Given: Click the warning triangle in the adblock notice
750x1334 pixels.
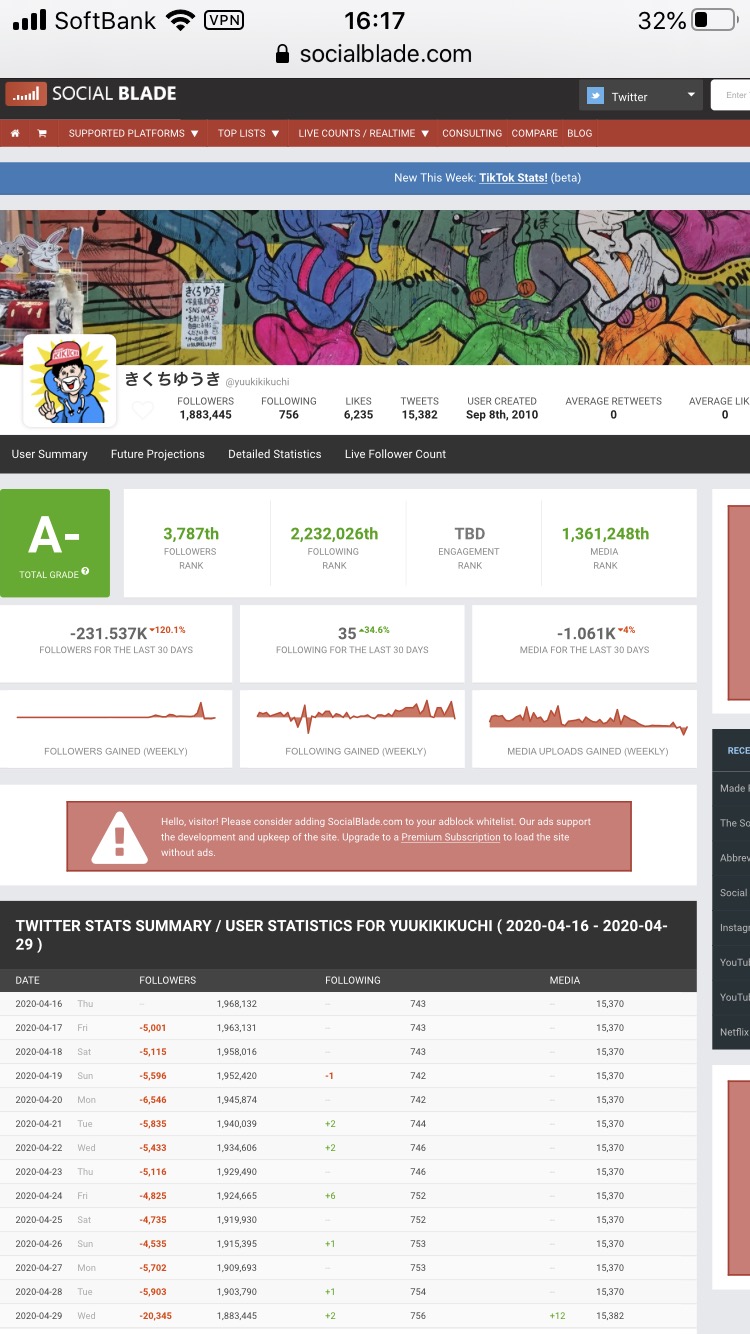Looking at the screenshot, I should (120, 837).
